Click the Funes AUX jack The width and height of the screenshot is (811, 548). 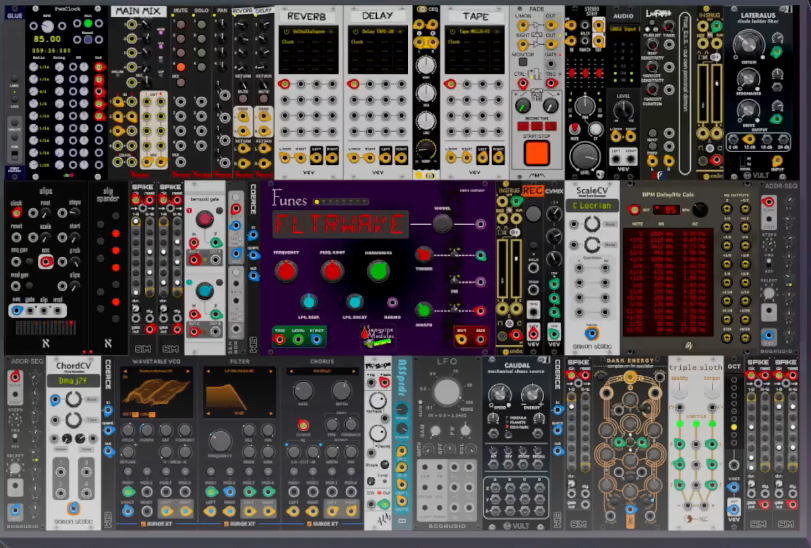pos(480,340)
